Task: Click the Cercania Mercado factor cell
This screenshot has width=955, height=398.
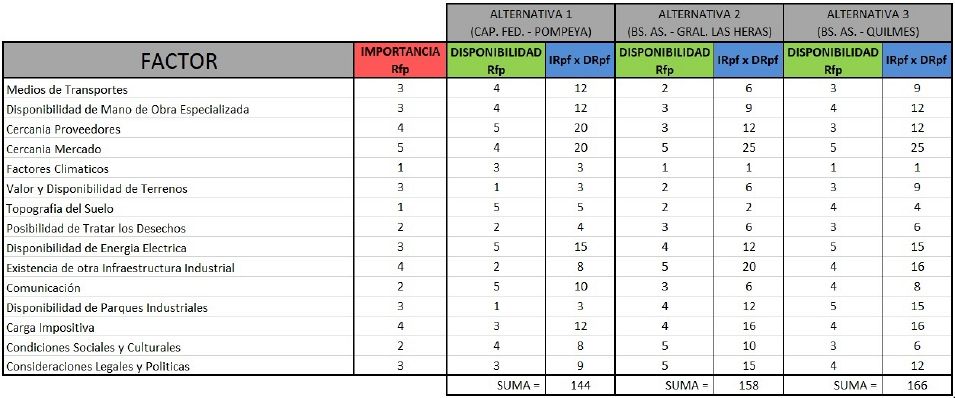Action: pos(178,149)
